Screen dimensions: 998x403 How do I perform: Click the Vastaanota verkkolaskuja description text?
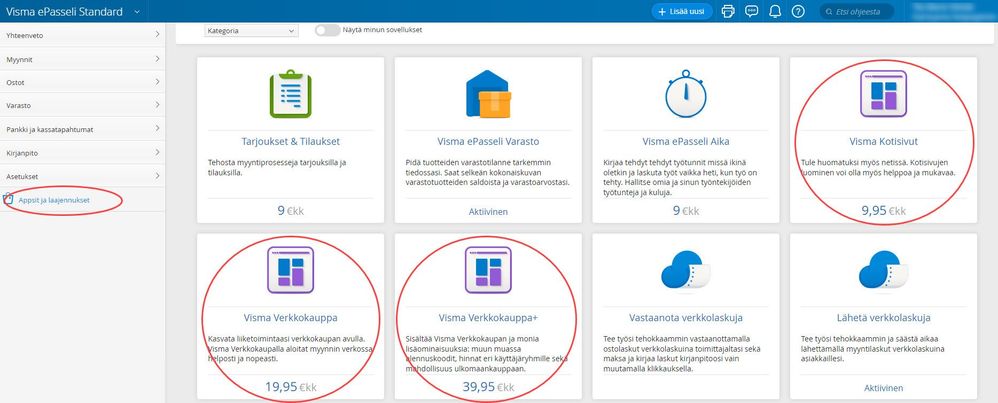(684, 354)
